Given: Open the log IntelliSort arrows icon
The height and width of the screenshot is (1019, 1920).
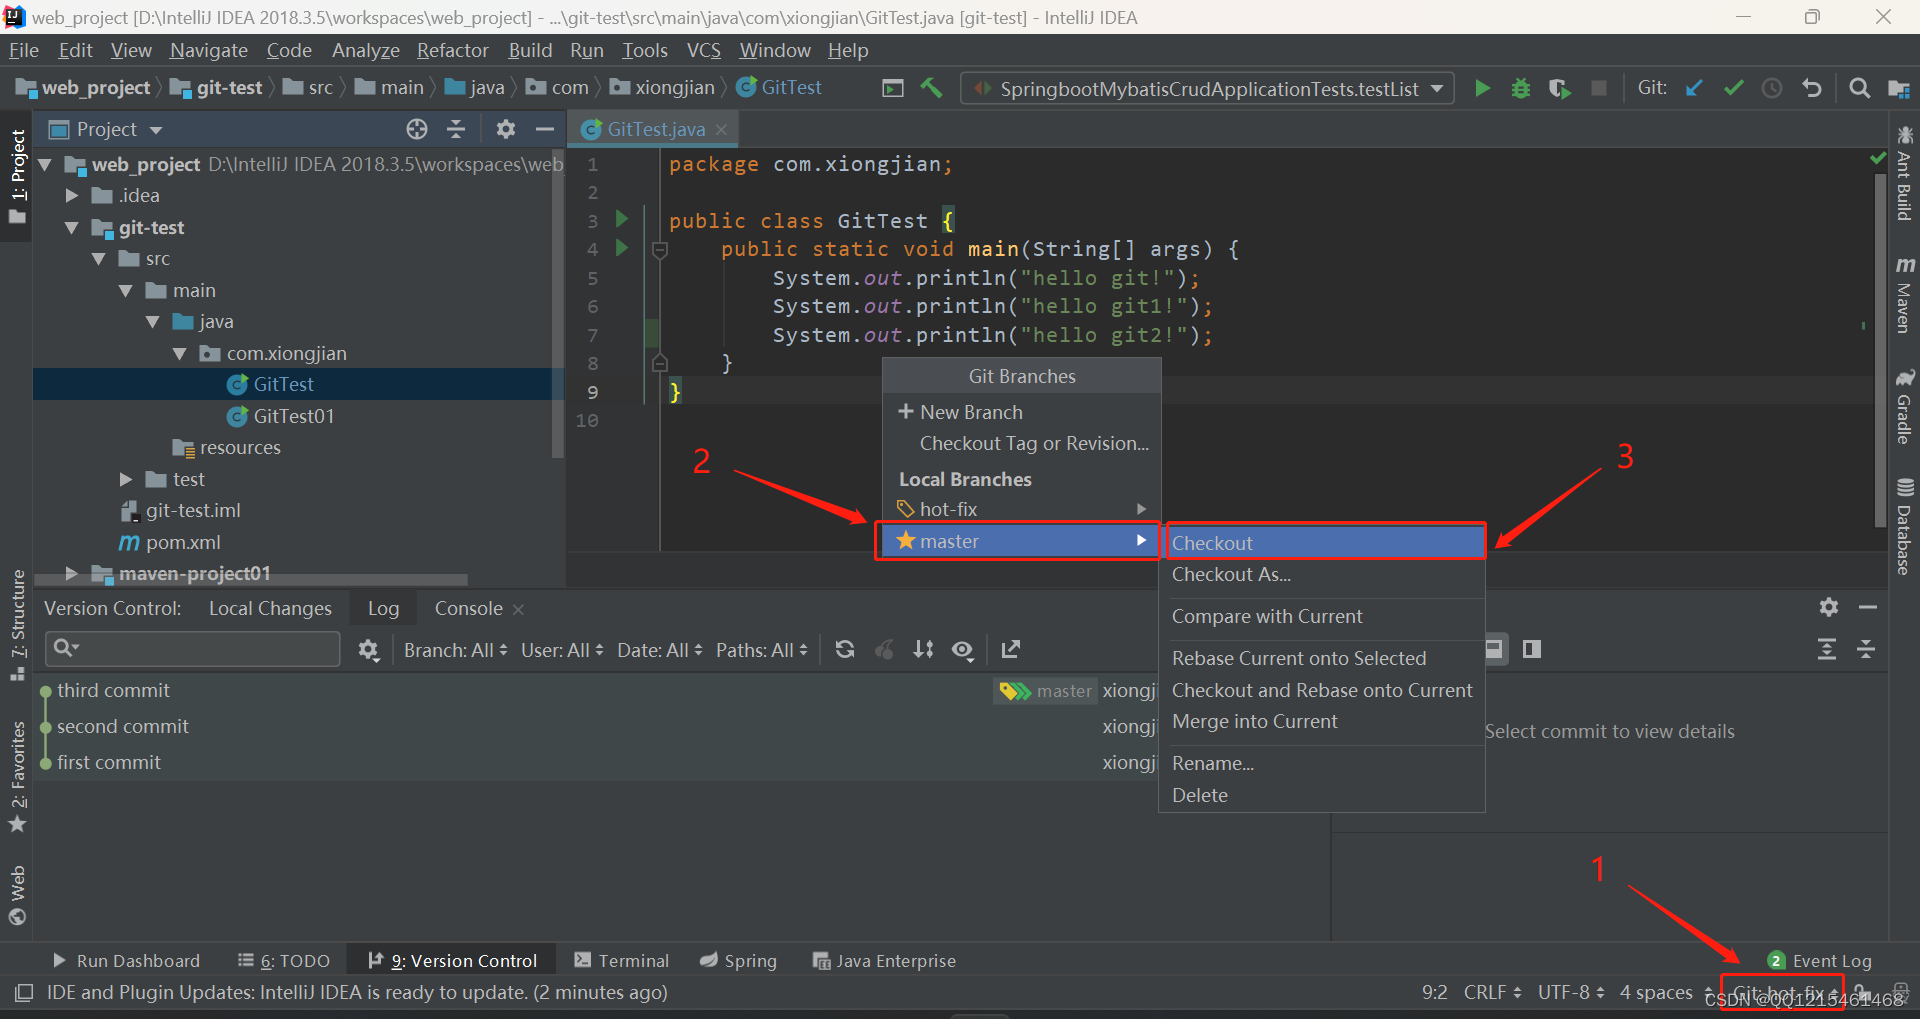Looking at the screenshot, I should click(x=923, y=650).
